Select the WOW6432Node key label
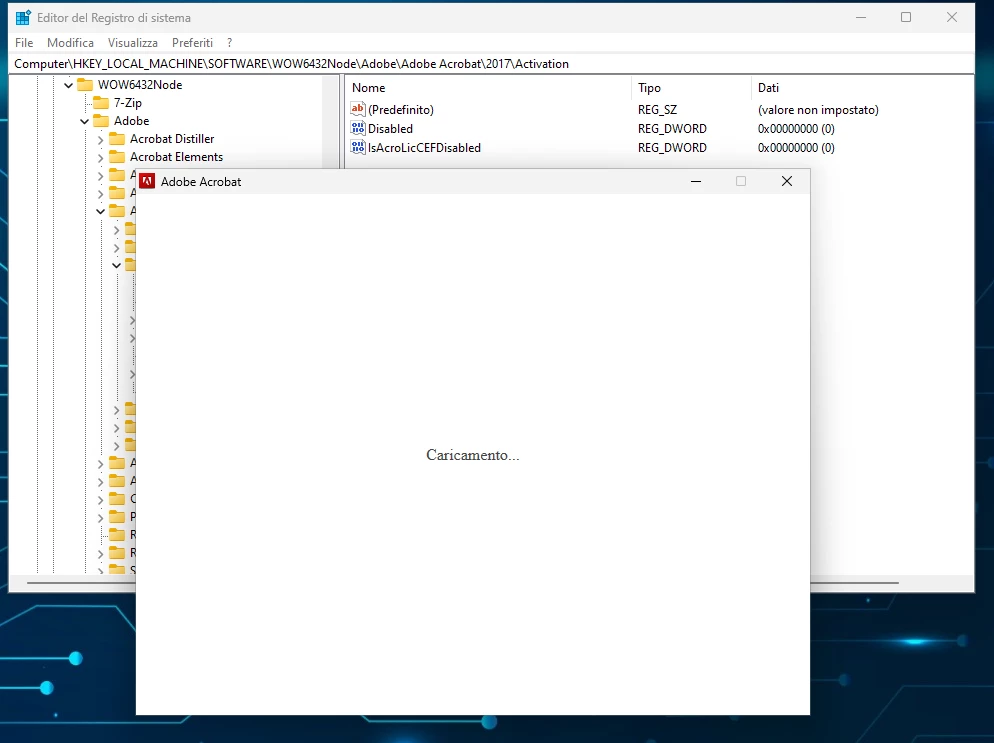Screen dimensions: 994x743 (x=140, y=84)
